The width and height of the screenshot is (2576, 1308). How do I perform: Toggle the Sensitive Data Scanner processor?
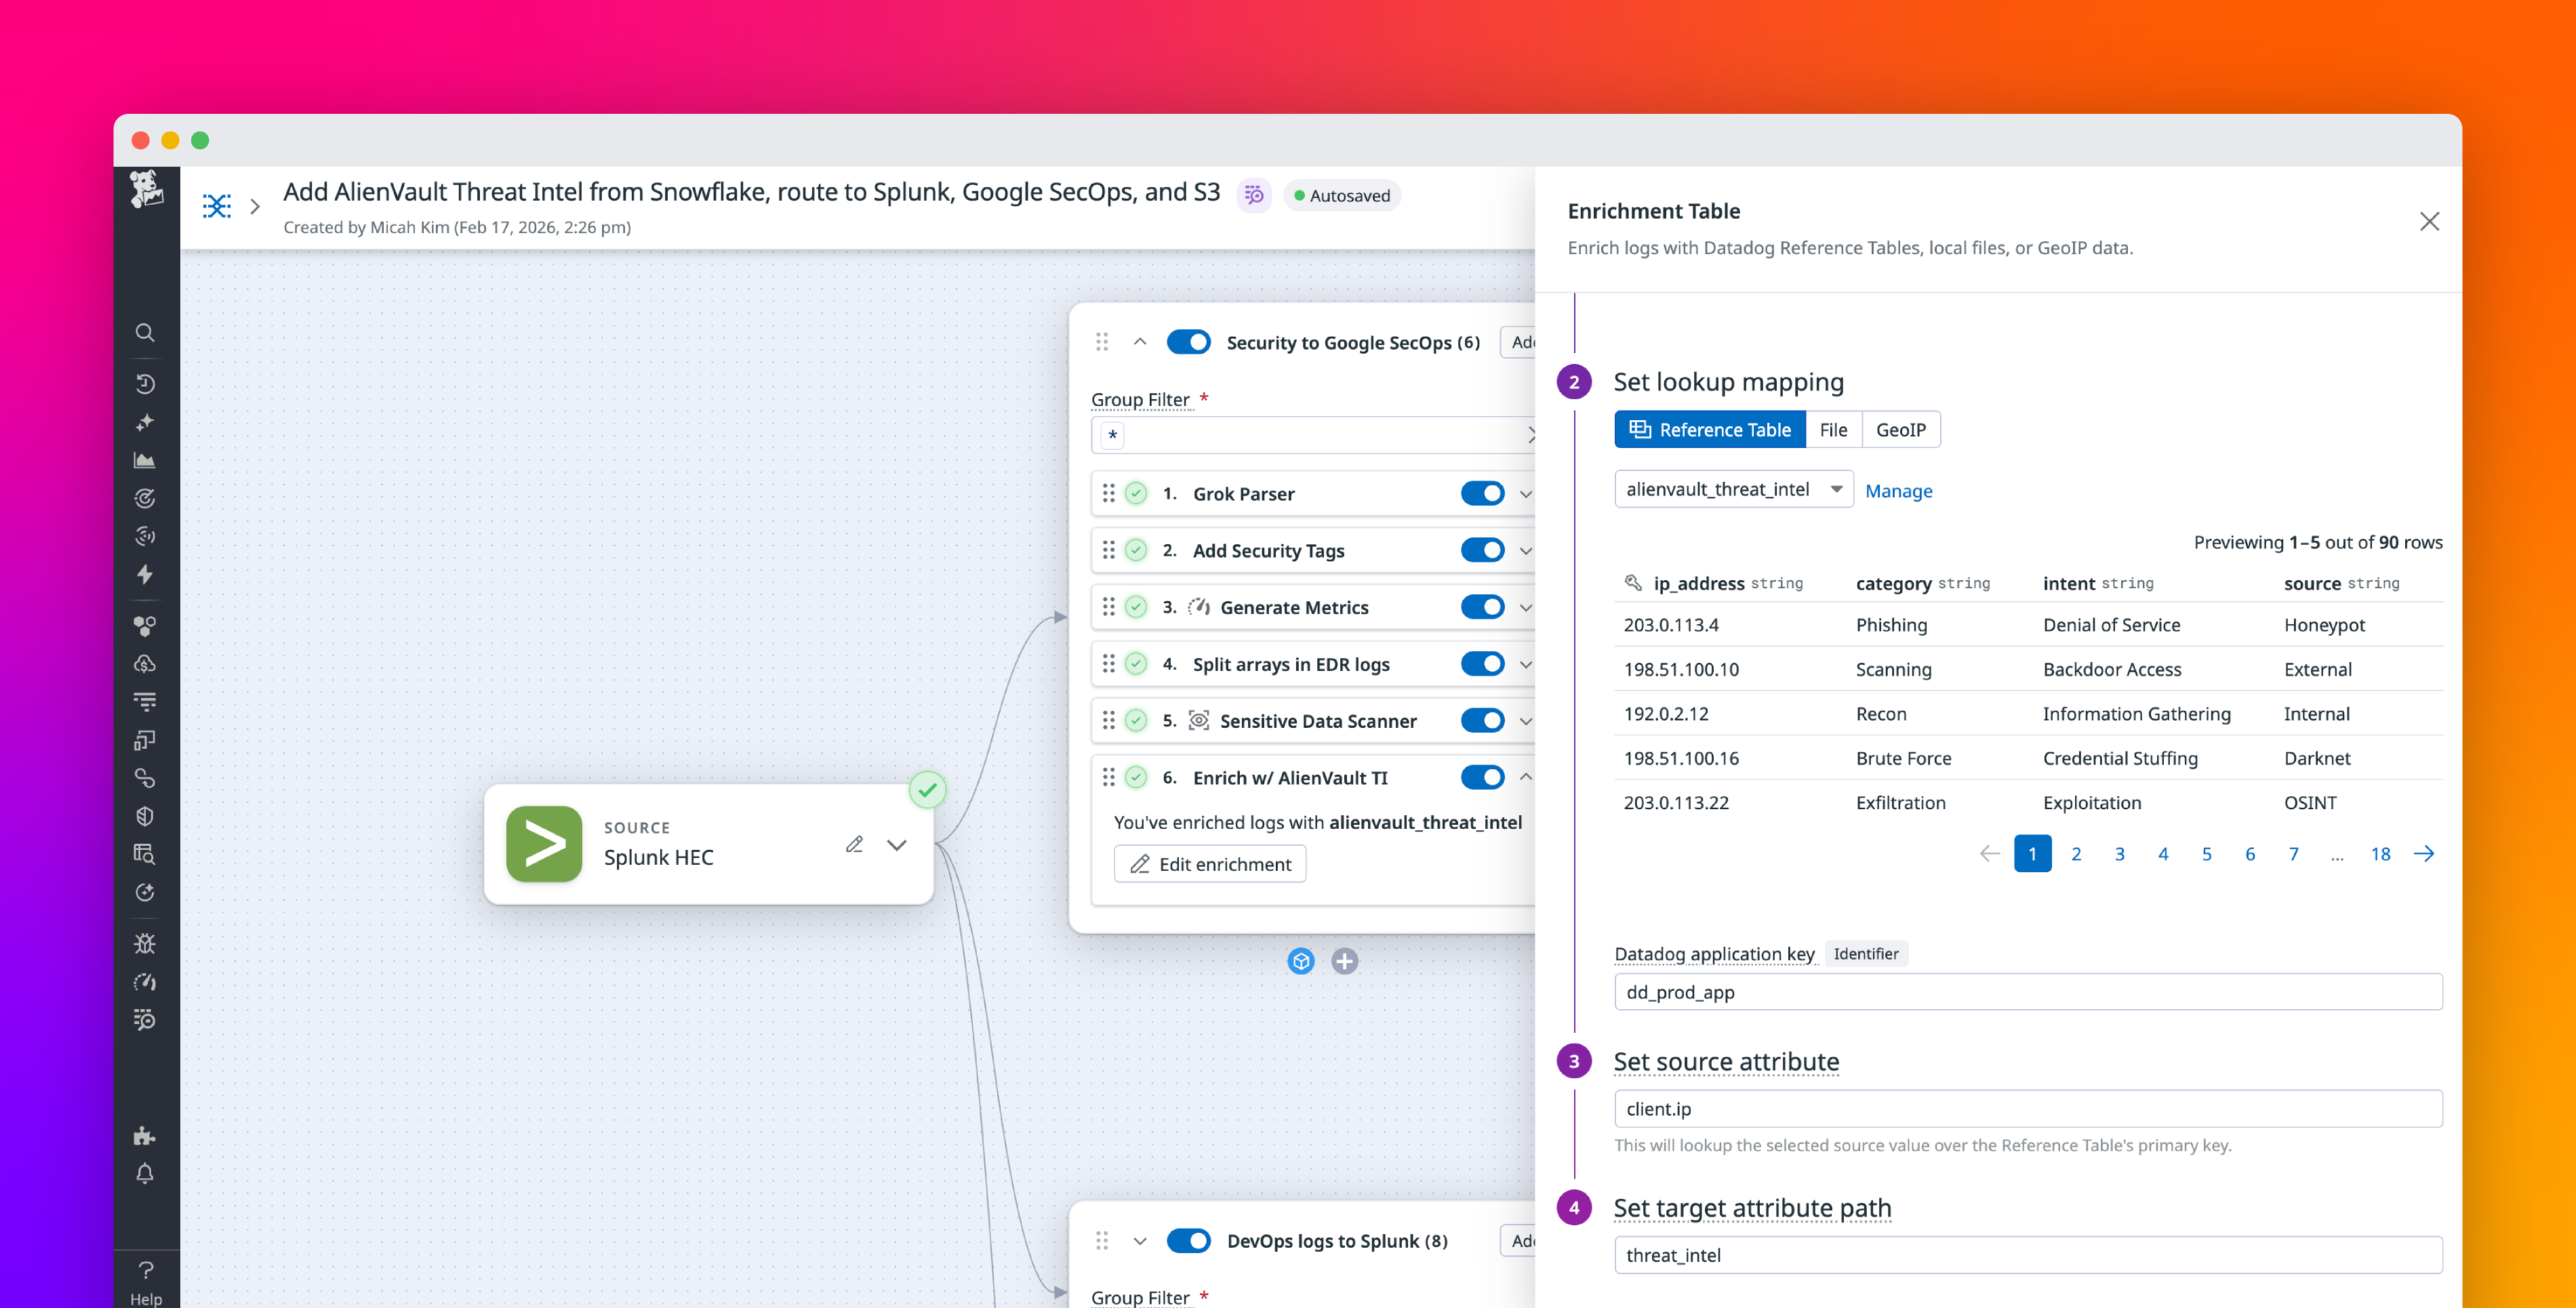coord(1482,721)
